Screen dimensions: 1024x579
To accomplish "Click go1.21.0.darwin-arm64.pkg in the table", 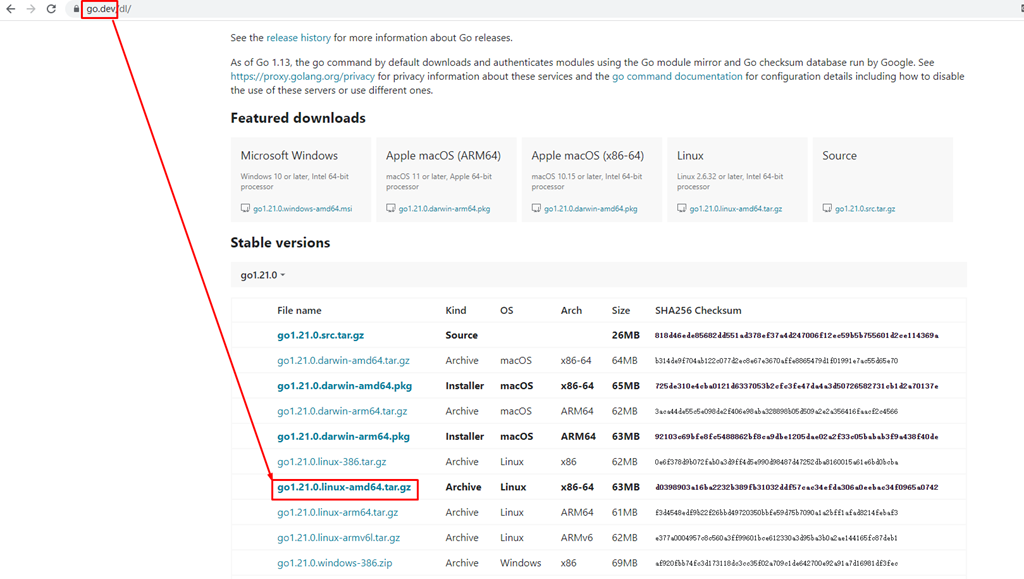I will click(x=343, y=437).
